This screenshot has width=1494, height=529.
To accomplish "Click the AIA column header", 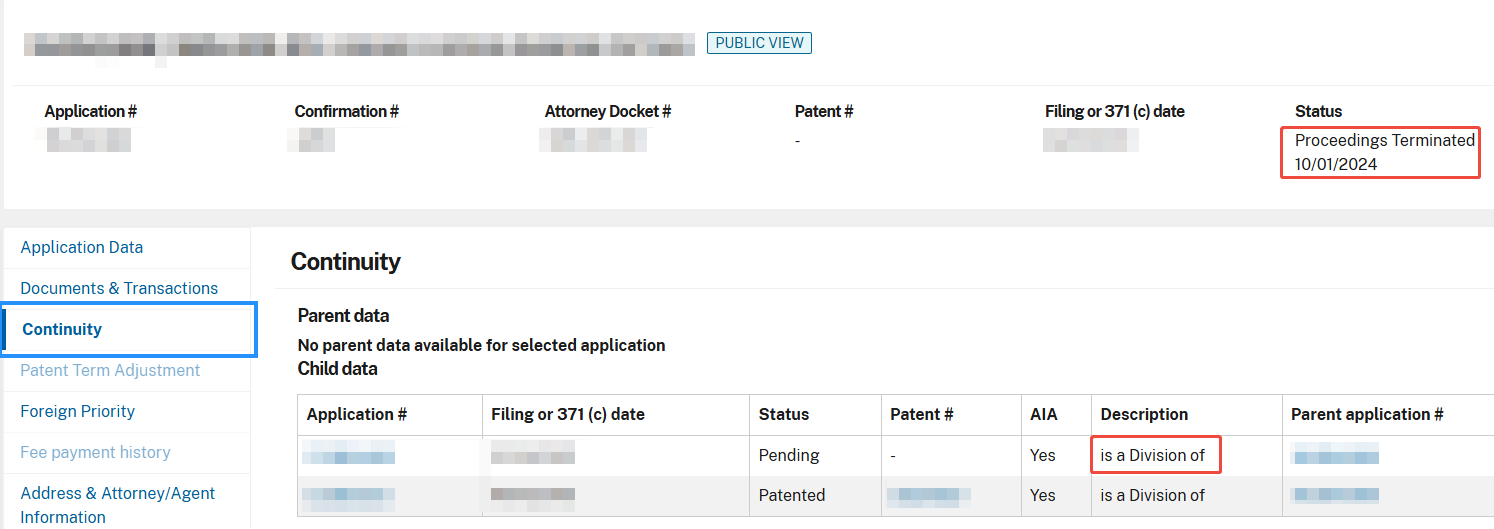I will point(1043,414).
